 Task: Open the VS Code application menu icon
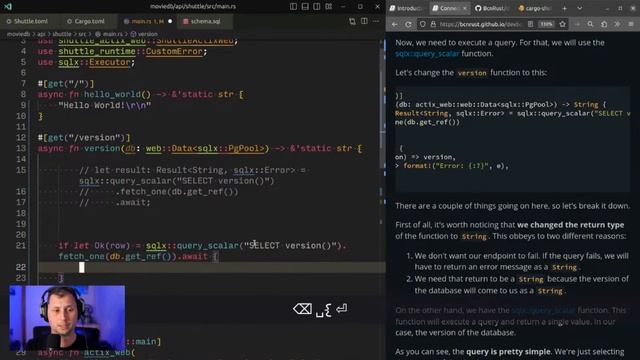8,7
